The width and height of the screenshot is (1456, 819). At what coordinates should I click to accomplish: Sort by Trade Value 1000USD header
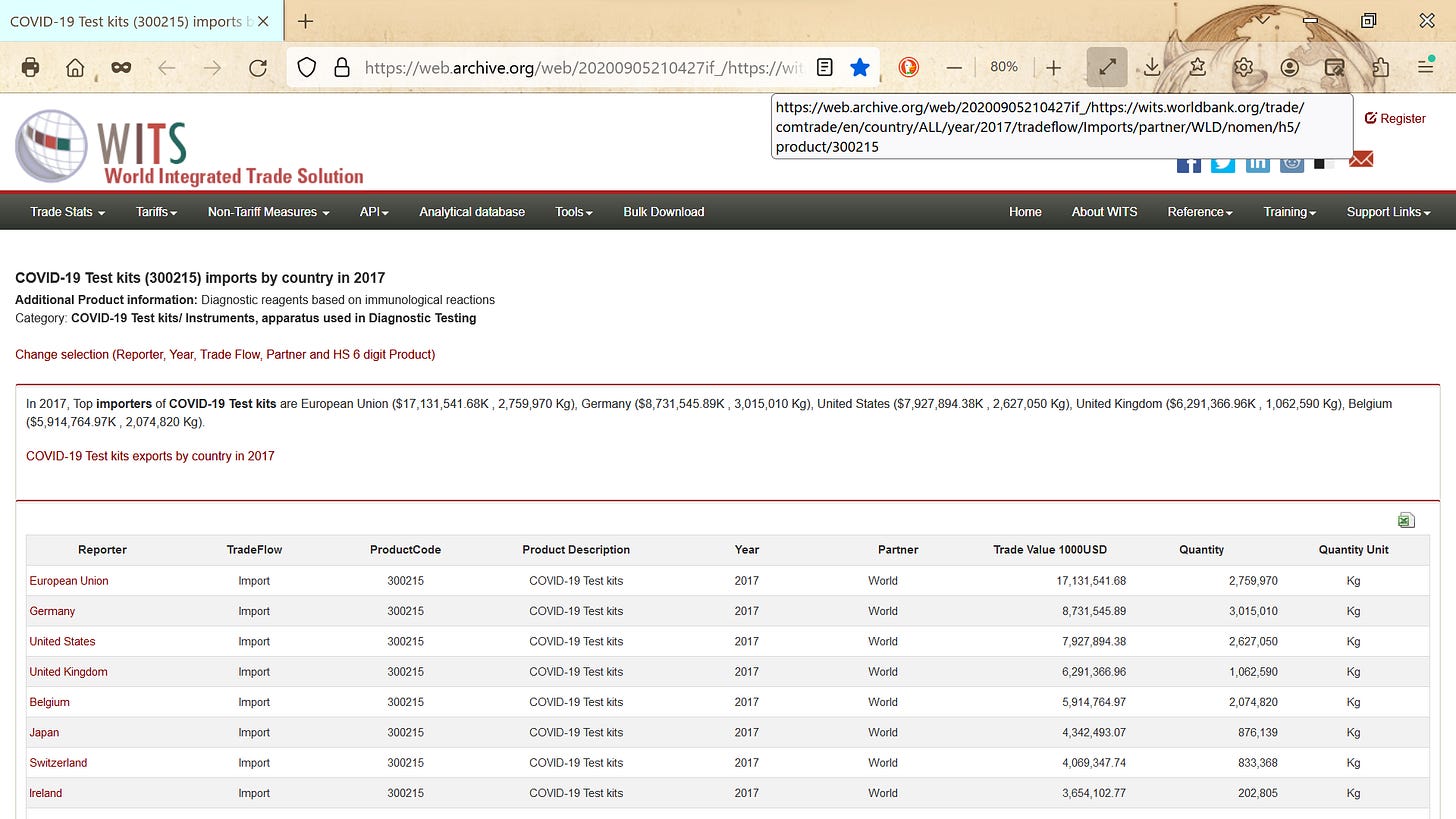(x=1050, y=550)
